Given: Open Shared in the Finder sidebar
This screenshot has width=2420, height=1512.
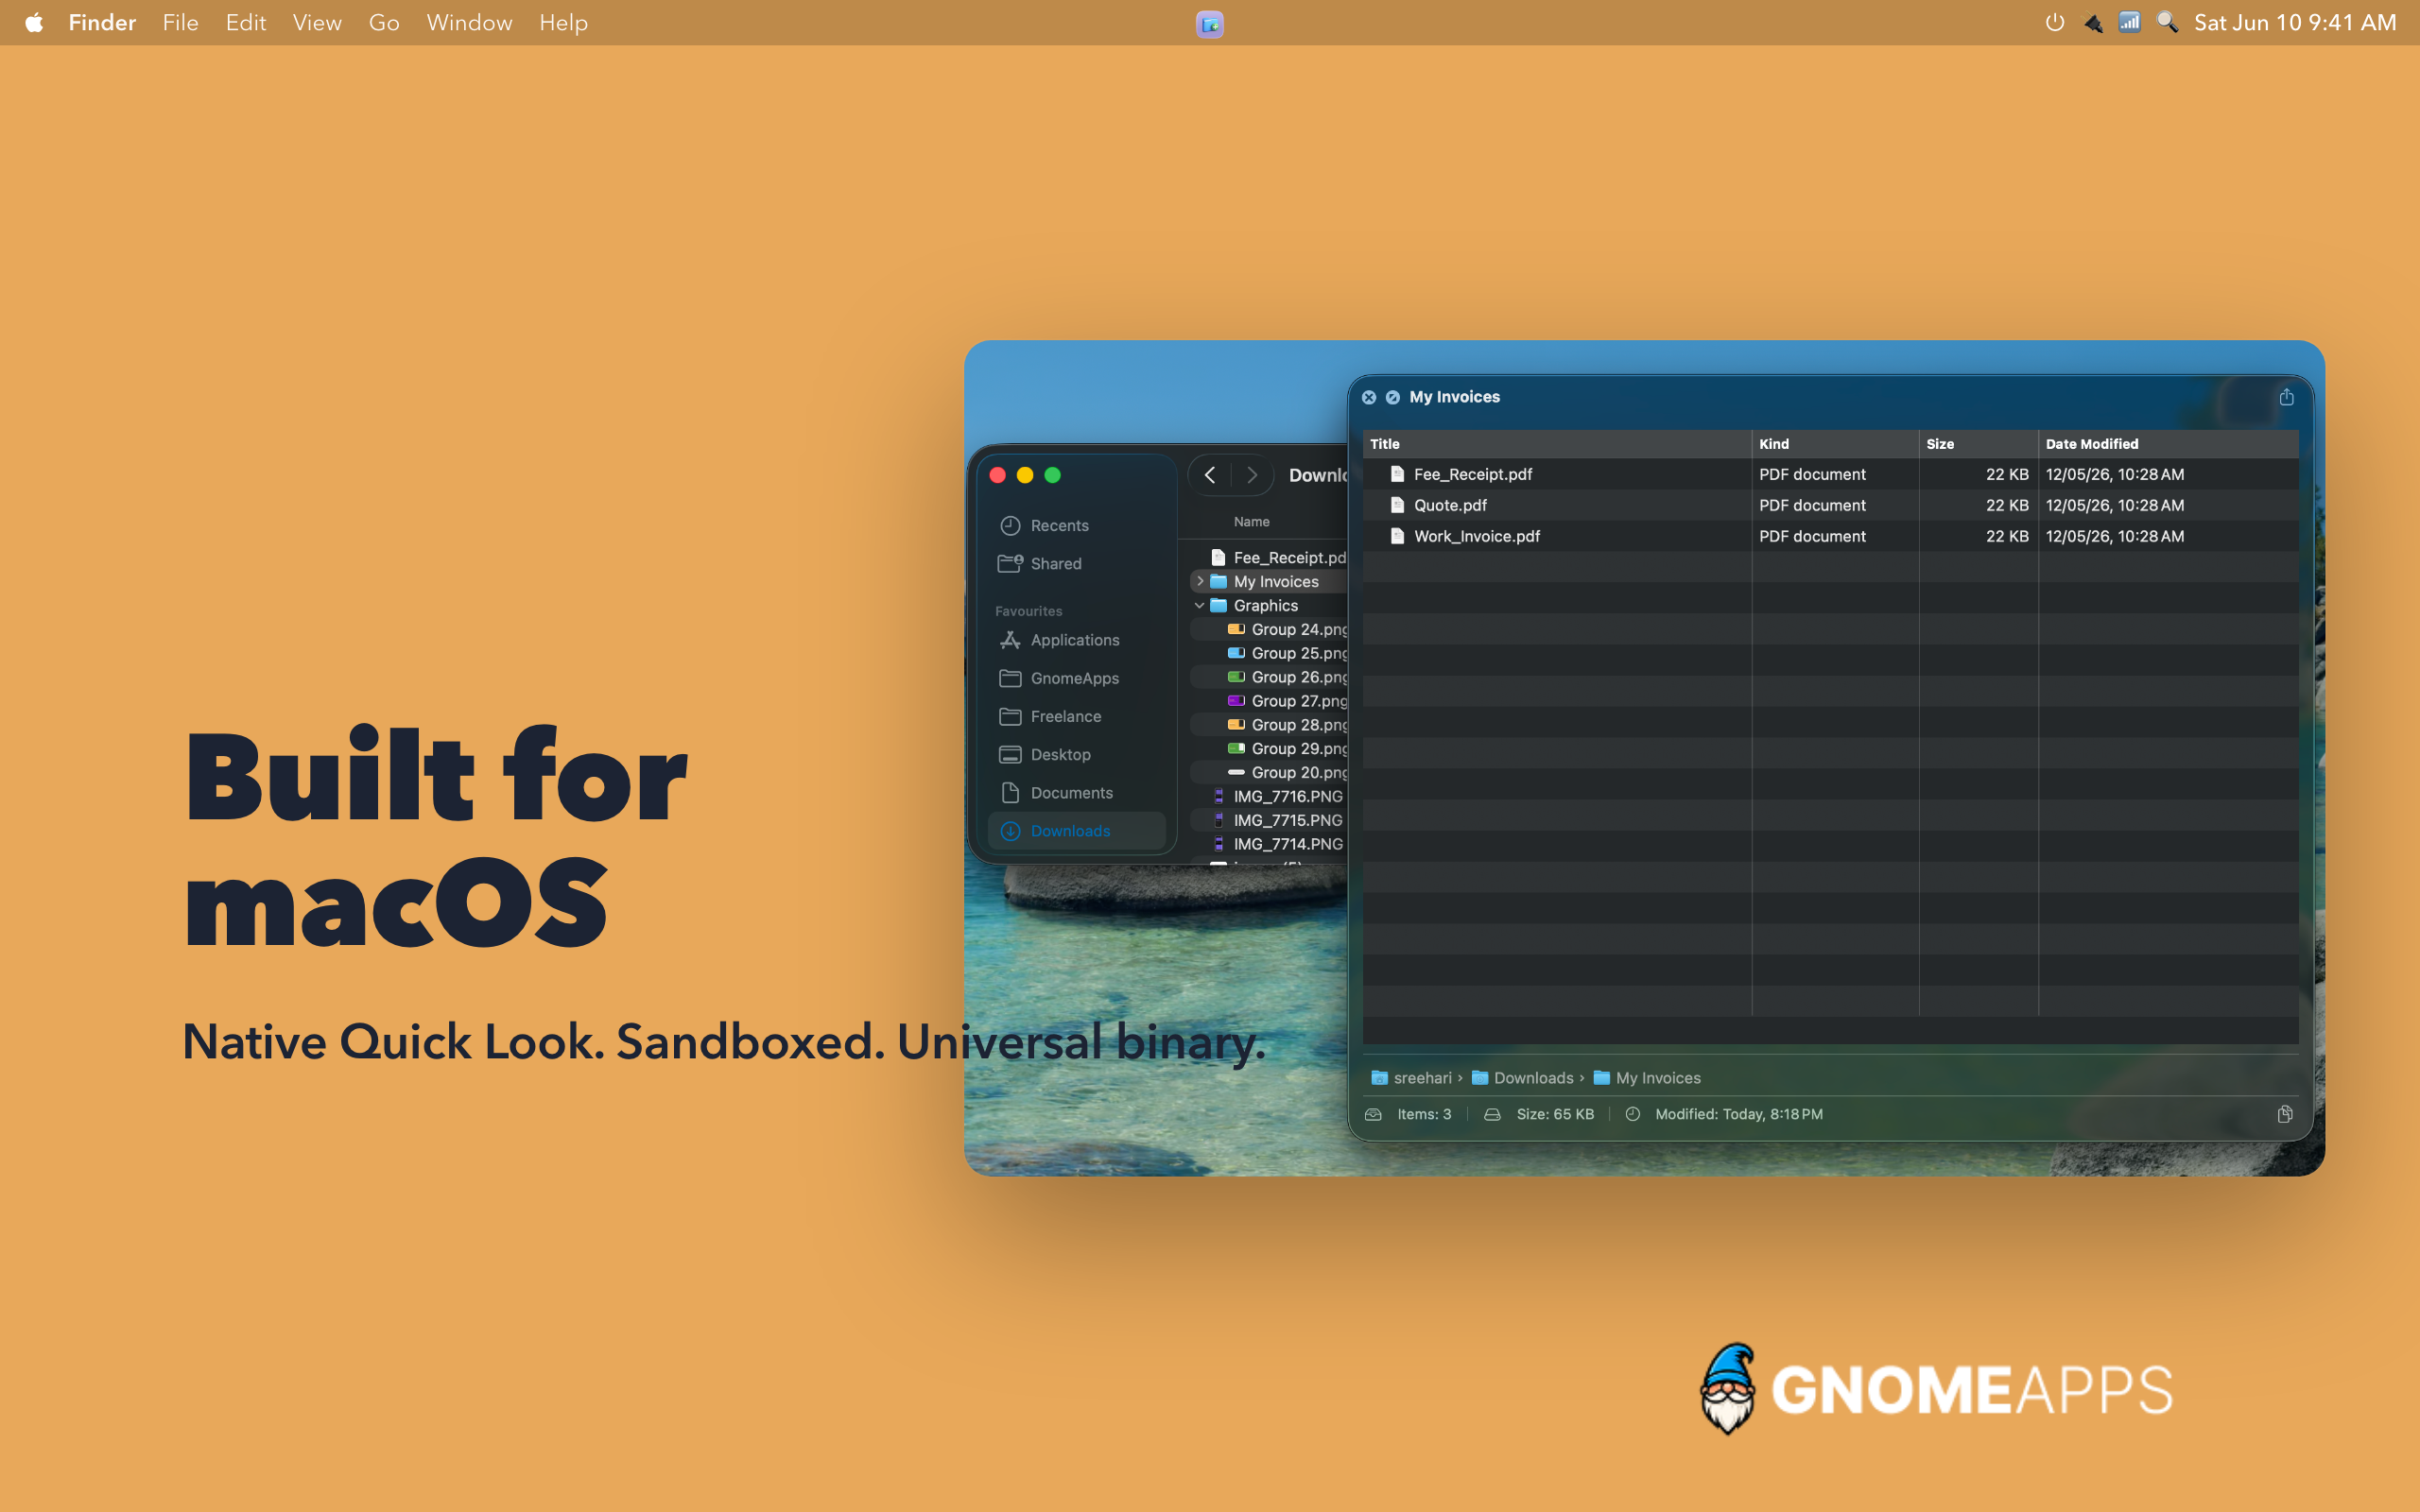Looking at the screenshot, I should point(1076,564).
